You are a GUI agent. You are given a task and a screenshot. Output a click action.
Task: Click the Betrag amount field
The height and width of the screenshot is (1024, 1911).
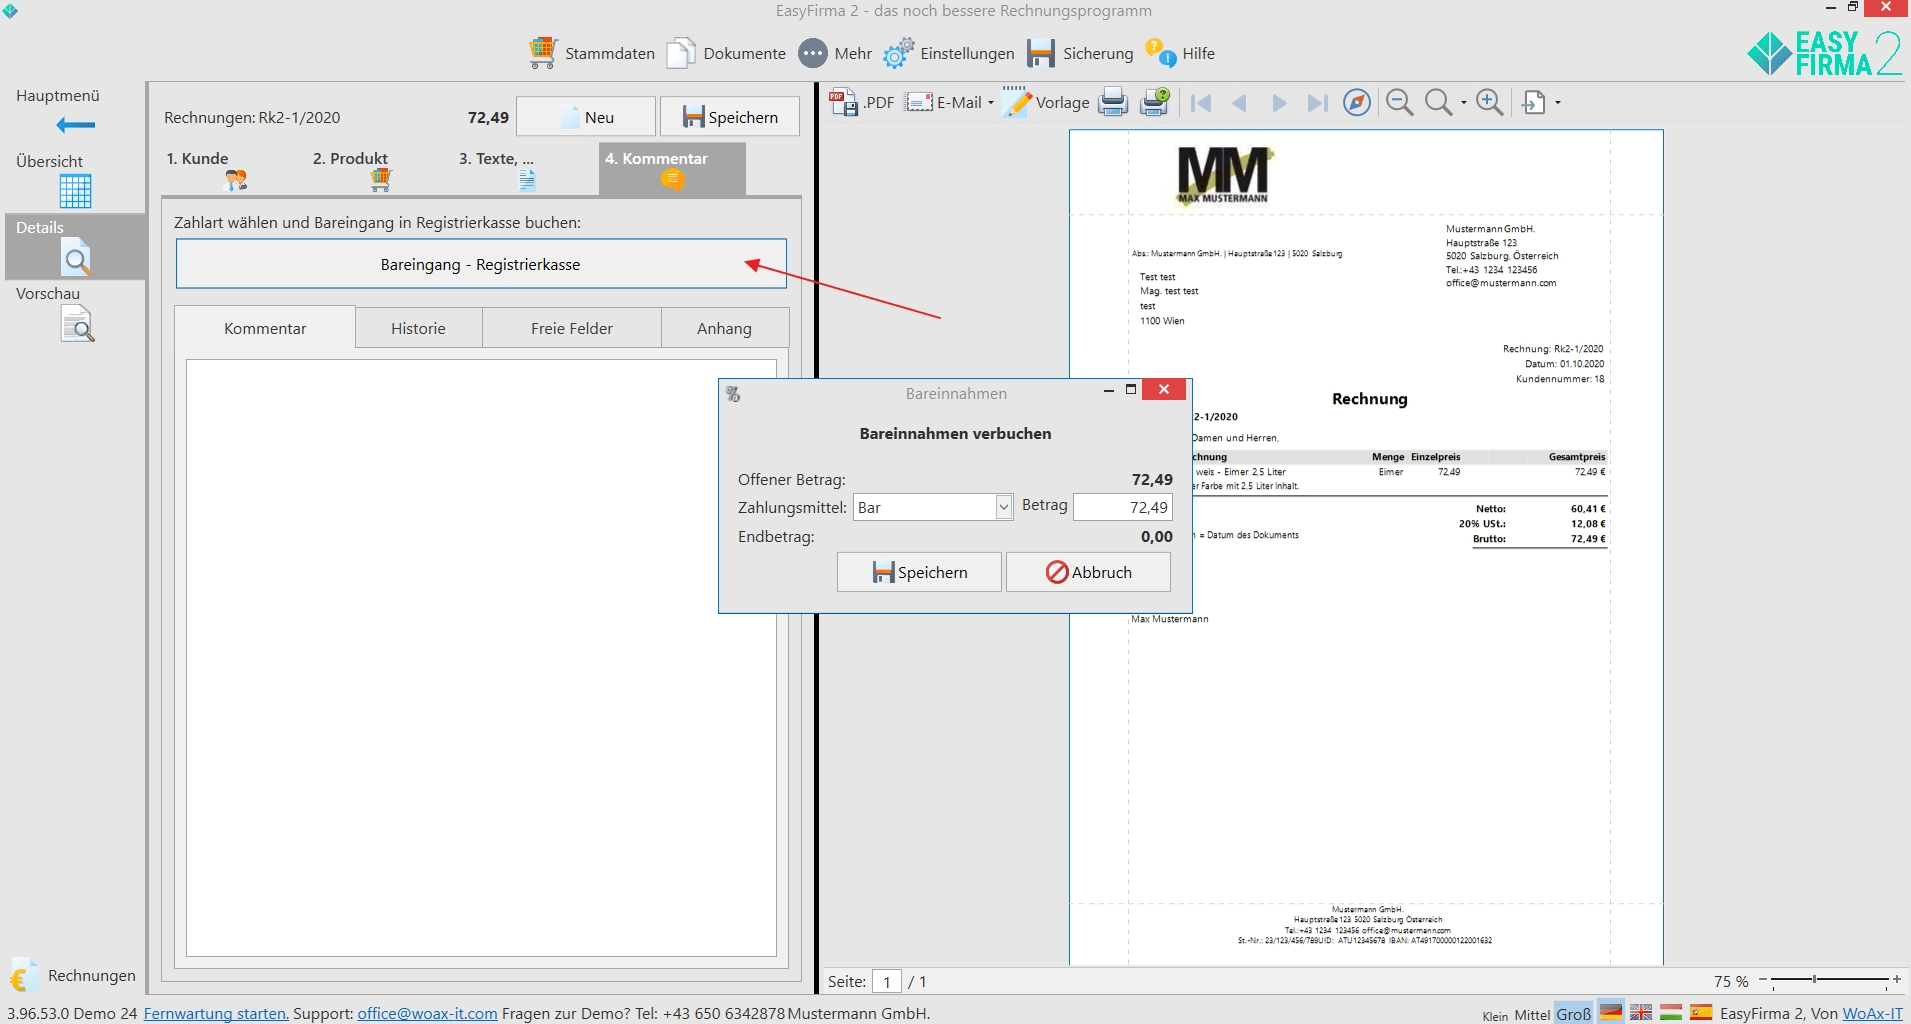click(1122, 507)
